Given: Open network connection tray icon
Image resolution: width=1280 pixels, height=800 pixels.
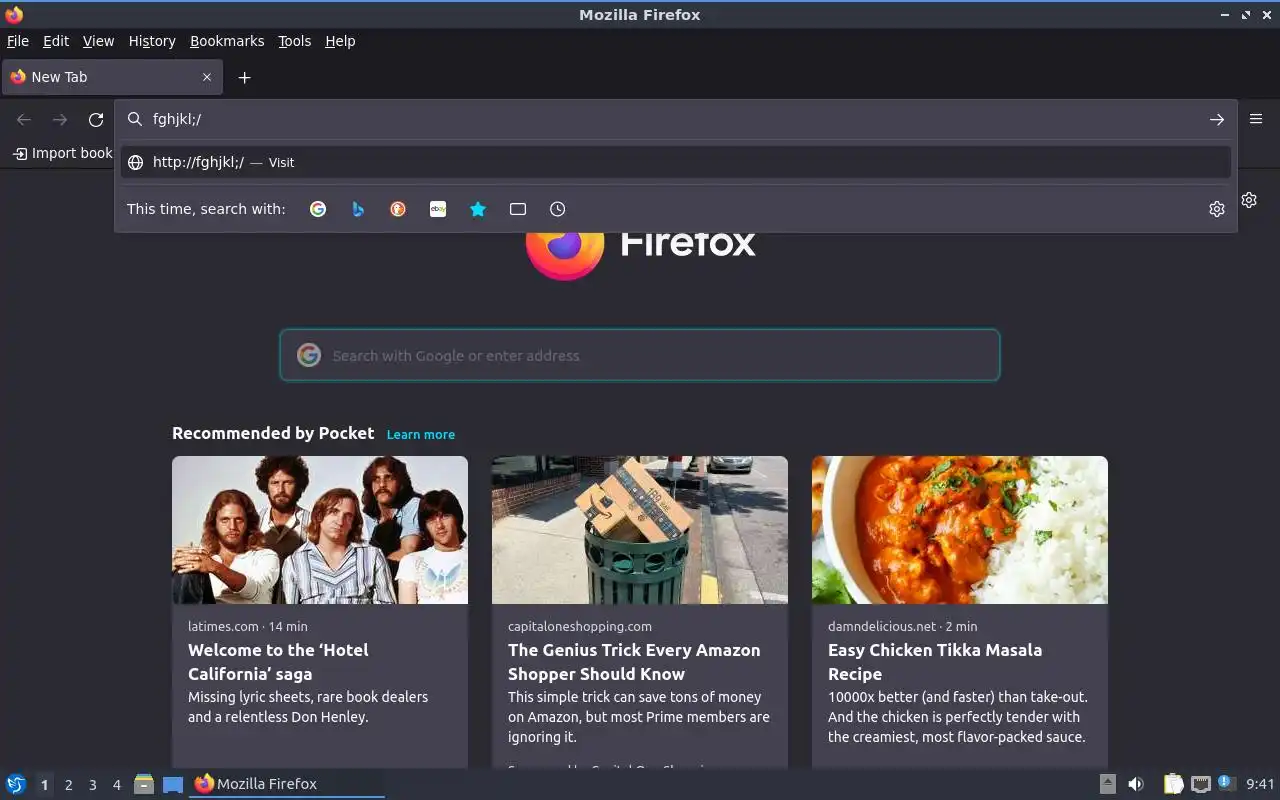Looking at the screenshot, I should 1201,784.
